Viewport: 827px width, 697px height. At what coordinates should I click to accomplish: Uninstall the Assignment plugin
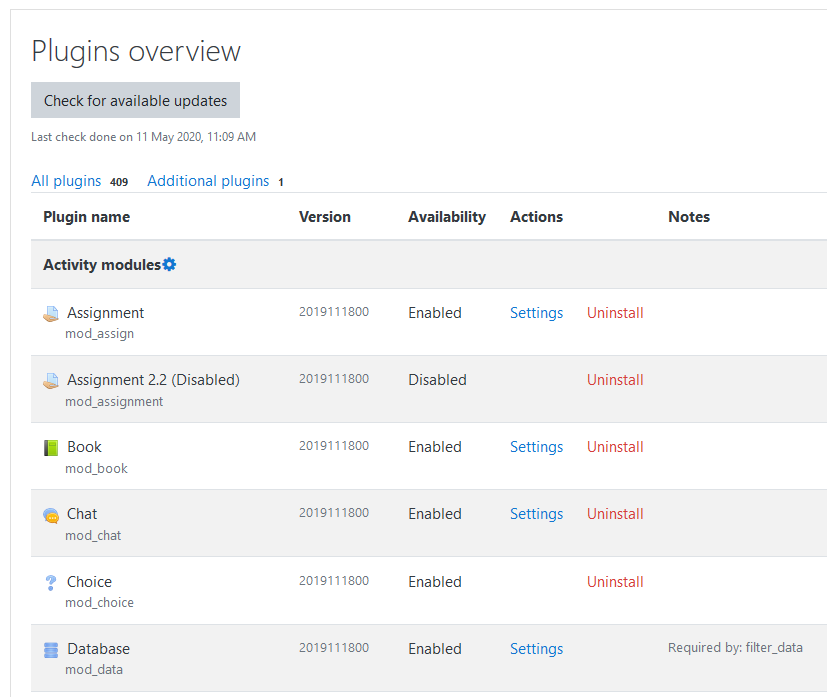pyautogui.click(x=615, y=313)
